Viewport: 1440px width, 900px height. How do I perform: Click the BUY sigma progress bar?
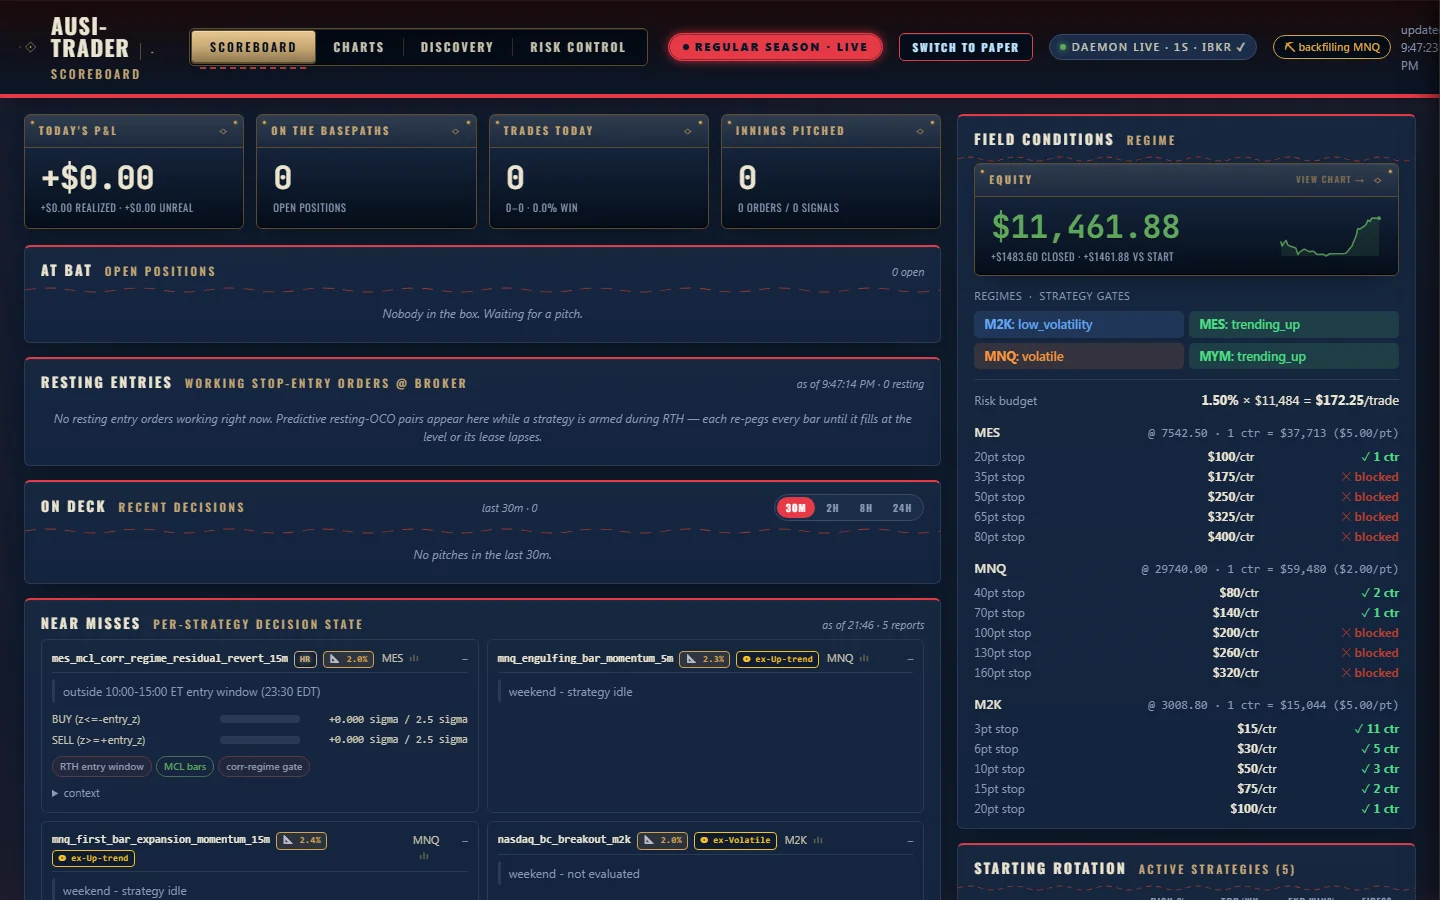tap(260, 719)
